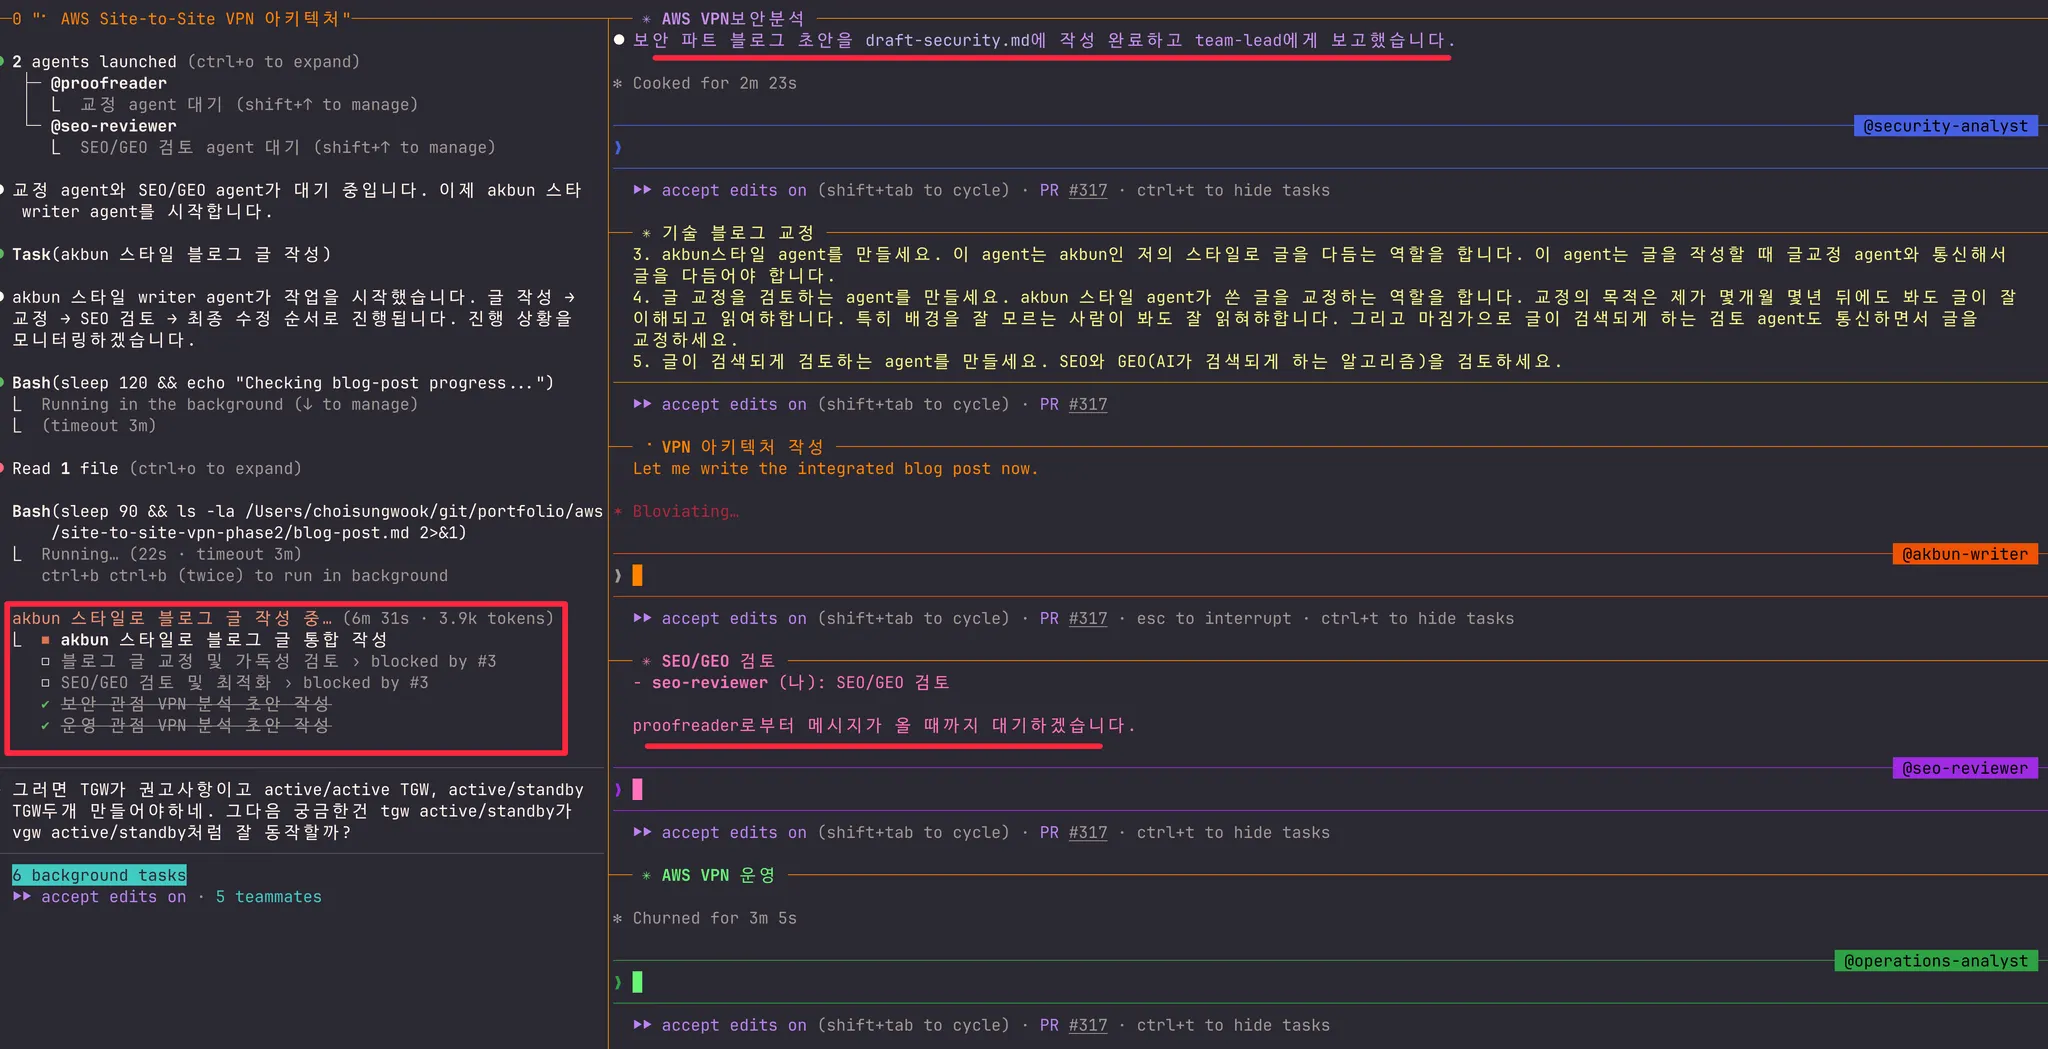The width and height of the screenshot is (2048, 1049).
Task: Open the '6 background tasks' indicator
Action: [x=99, y=875]
